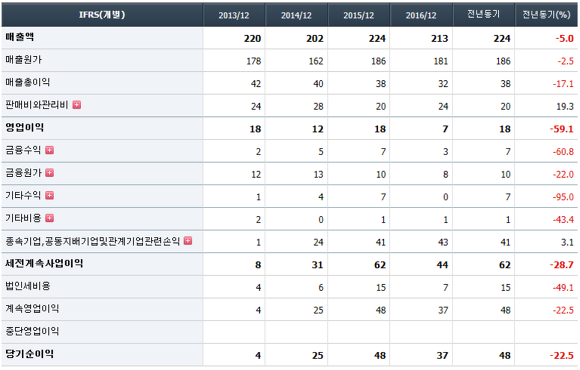Viewport: 580px width, 370px height.
Task: Select the 기타수익 label text
Action: (23, 195)
